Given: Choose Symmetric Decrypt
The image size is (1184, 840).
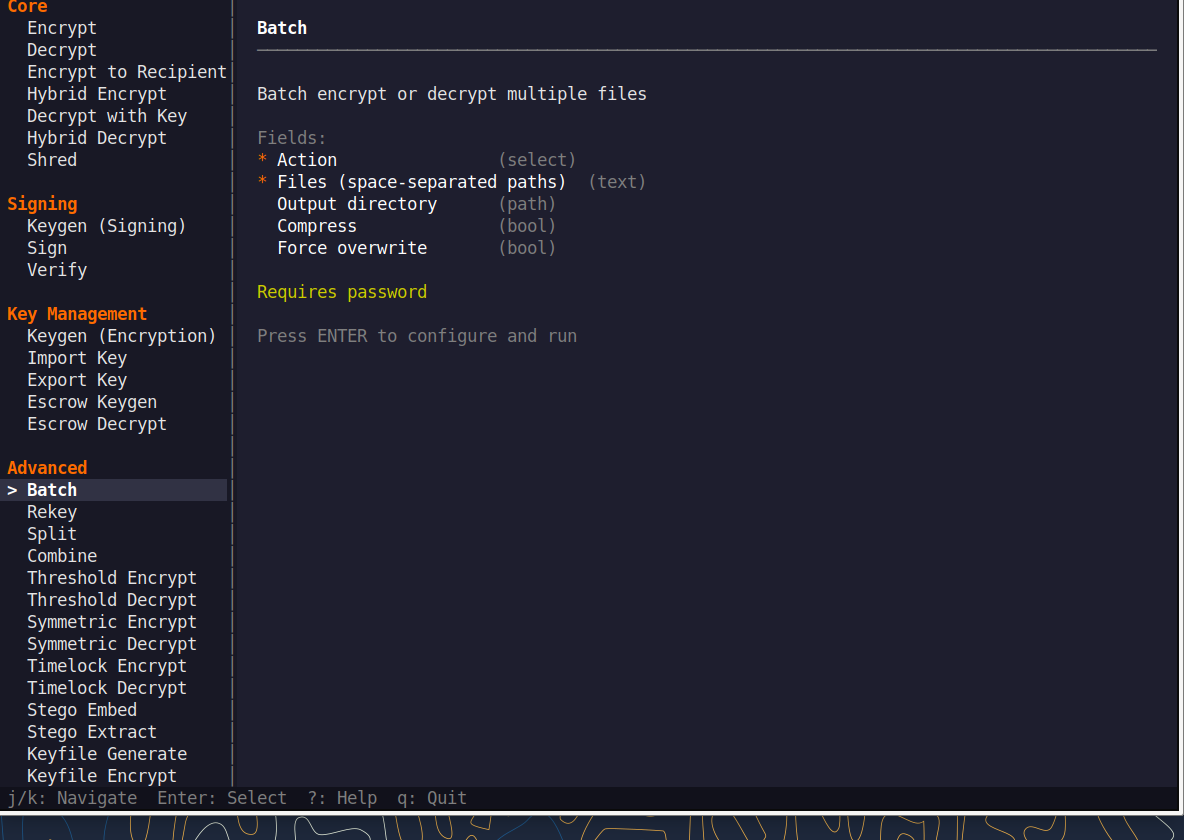Looking at the screenshot, I should [112, 643].
